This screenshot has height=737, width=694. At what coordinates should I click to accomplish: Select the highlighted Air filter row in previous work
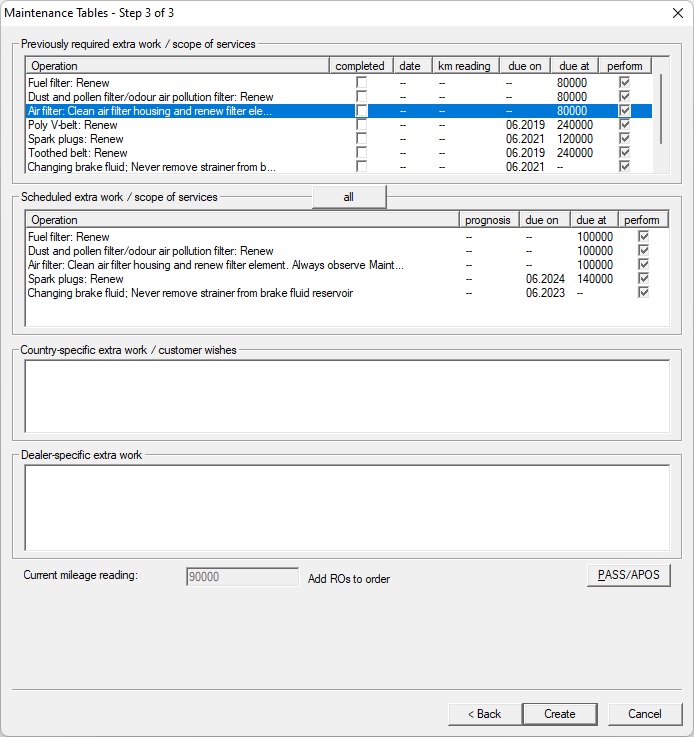[x=178, y=111]
